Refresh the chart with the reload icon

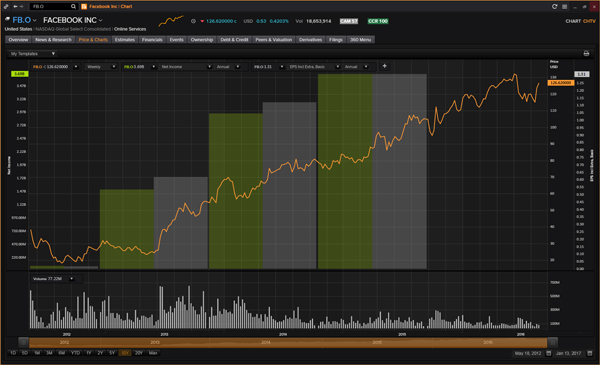(554, 7)
